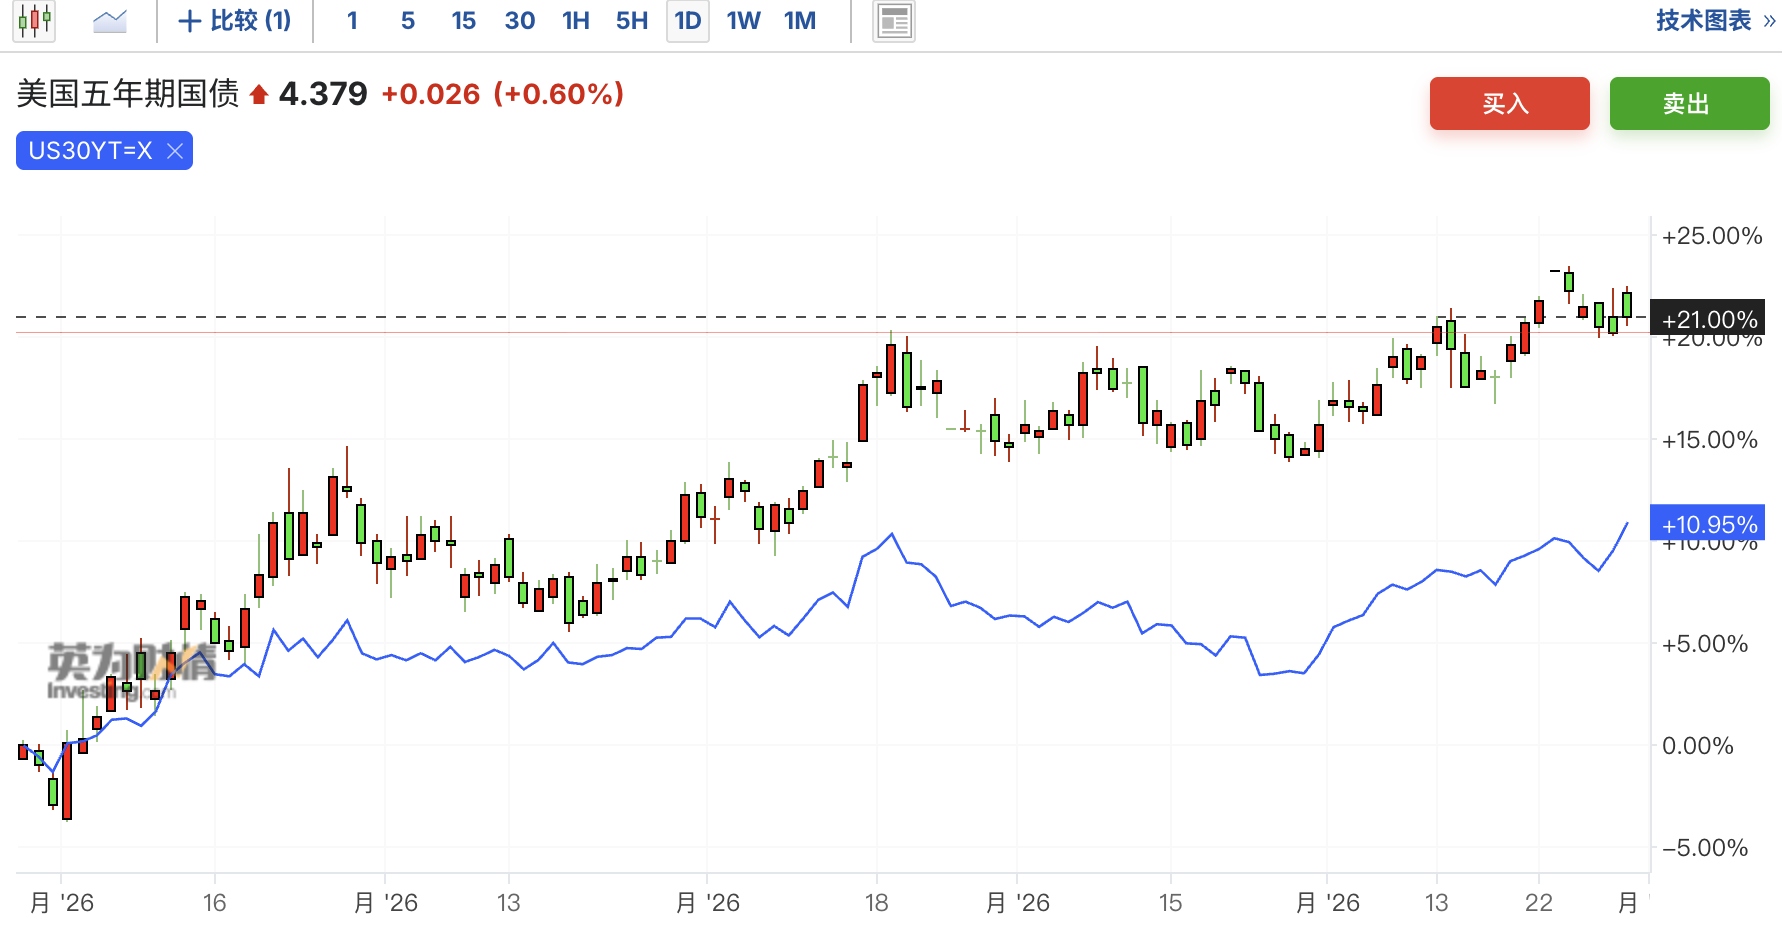Viewport: 1782px width, 952px height.
Task: Click the green 卖出 sell button
Action: [x=1690, y=103]
